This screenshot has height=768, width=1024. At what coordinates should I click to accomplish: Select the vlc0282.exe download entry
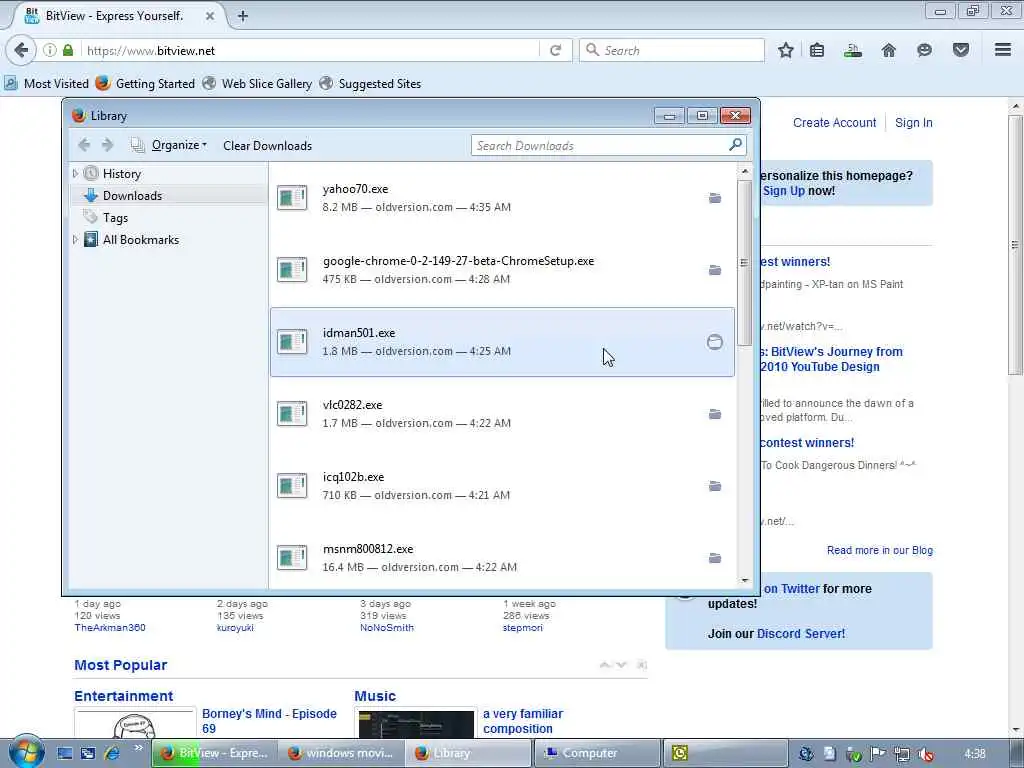(x=502, y=414)
